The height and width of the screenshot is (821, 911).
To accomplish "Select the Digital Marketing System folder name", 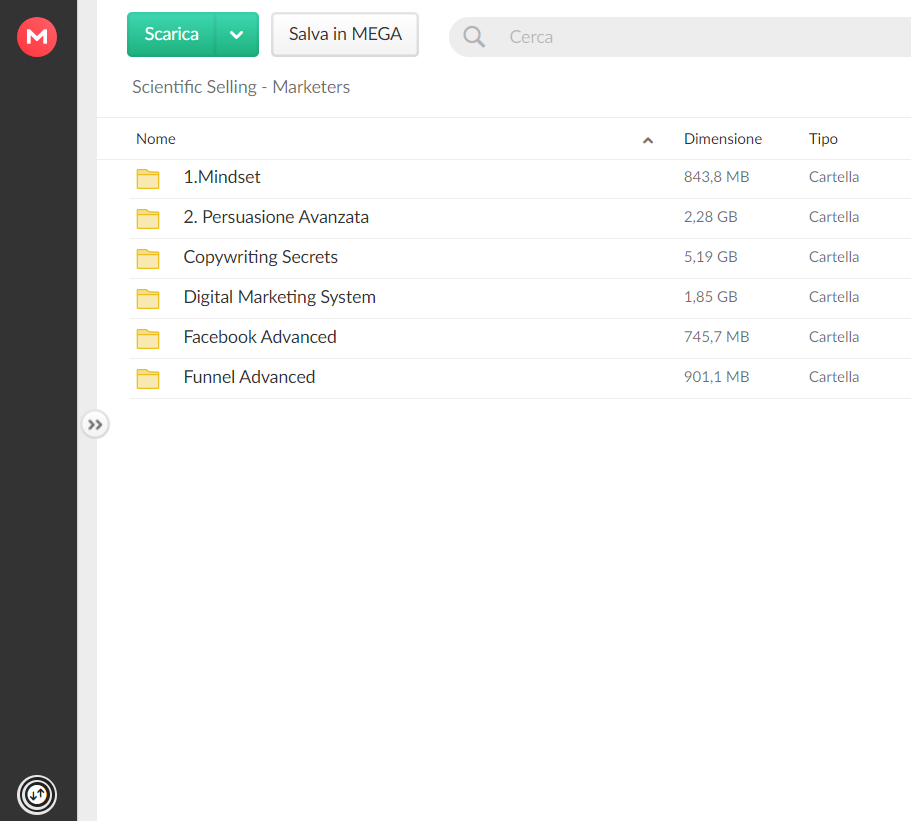I will [x=279, y=297].
